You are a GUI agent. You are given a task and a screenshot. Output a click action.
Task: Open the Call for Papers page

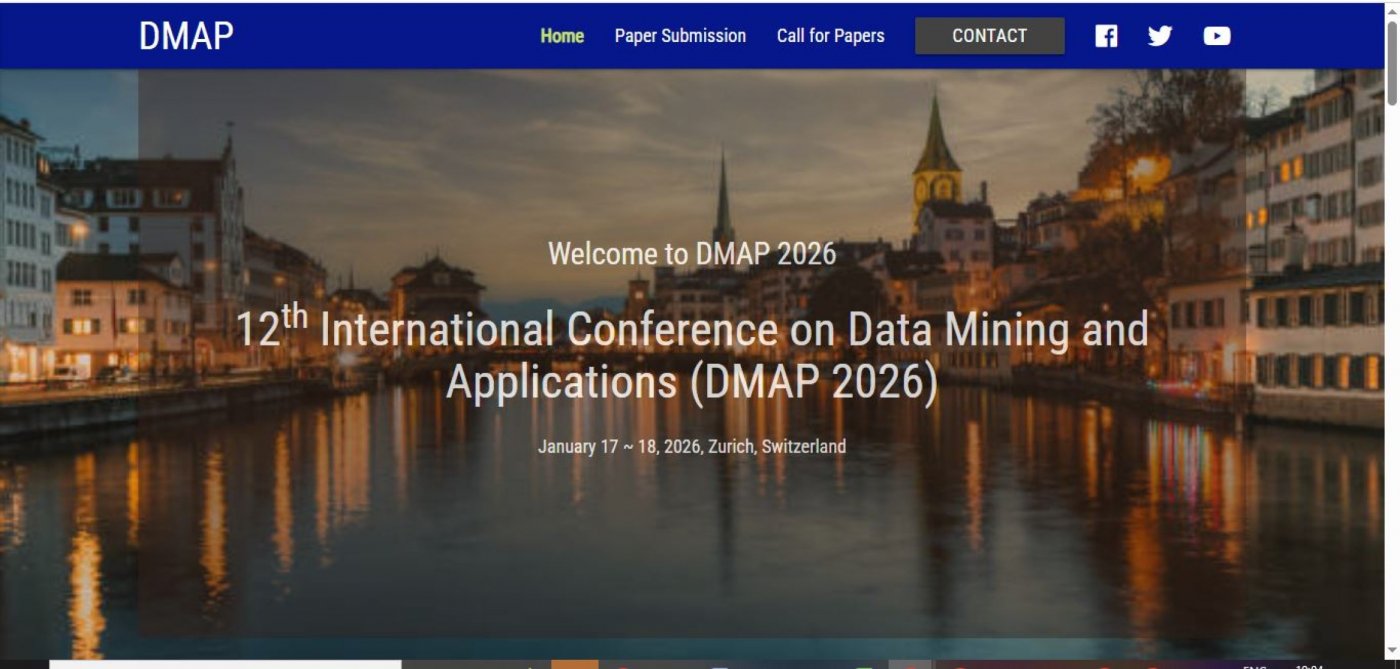(830, 36)
